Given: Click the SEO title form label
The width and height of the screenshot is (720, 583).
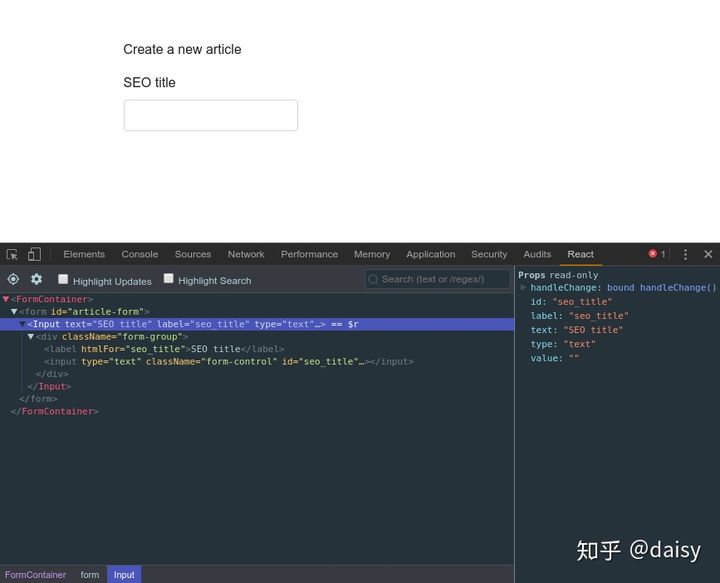Looking at the screenshot, I should click(x=149, y=83).
